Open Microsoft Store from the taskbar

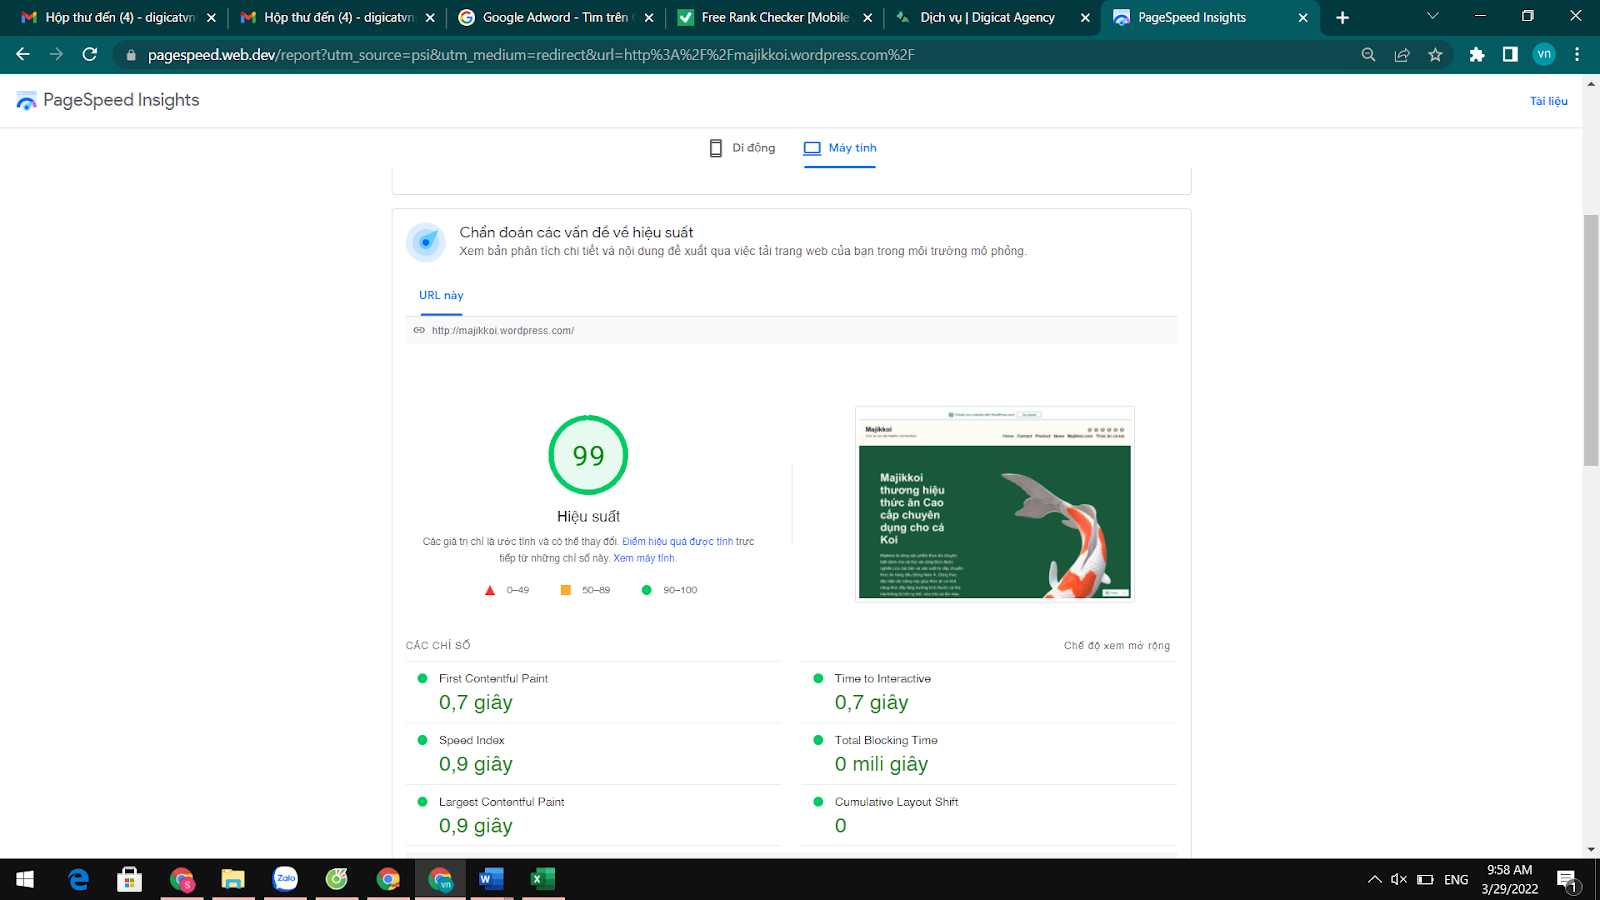(129, 879)
